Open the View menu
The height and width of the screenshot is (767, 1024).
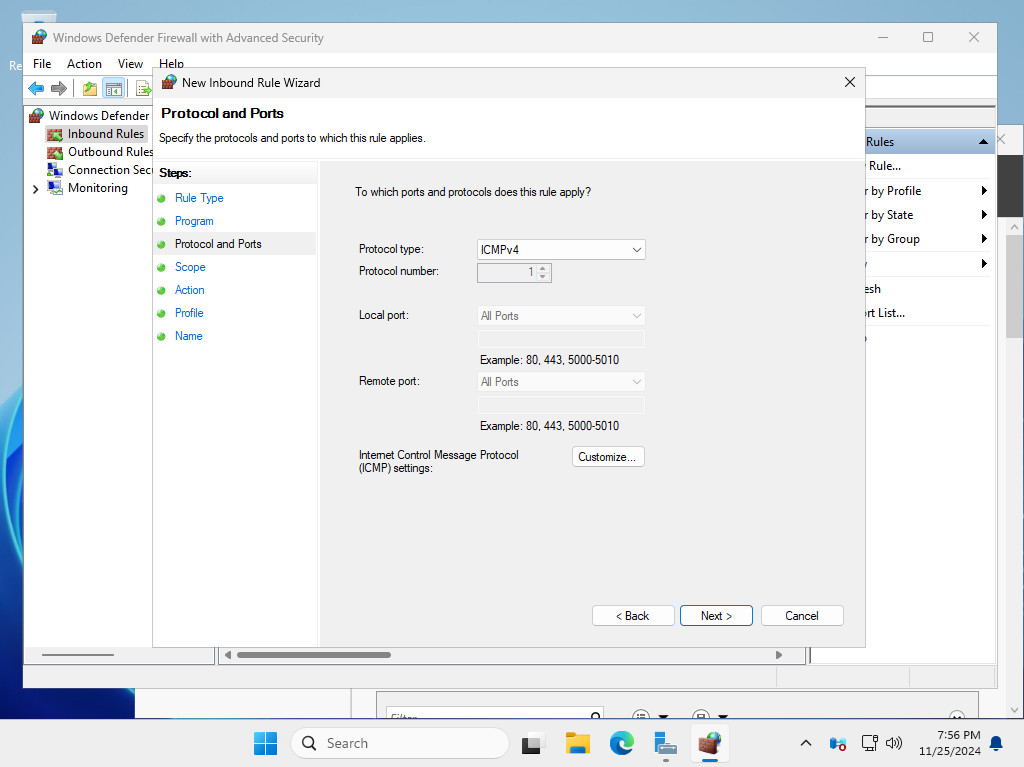pos(130,63)
